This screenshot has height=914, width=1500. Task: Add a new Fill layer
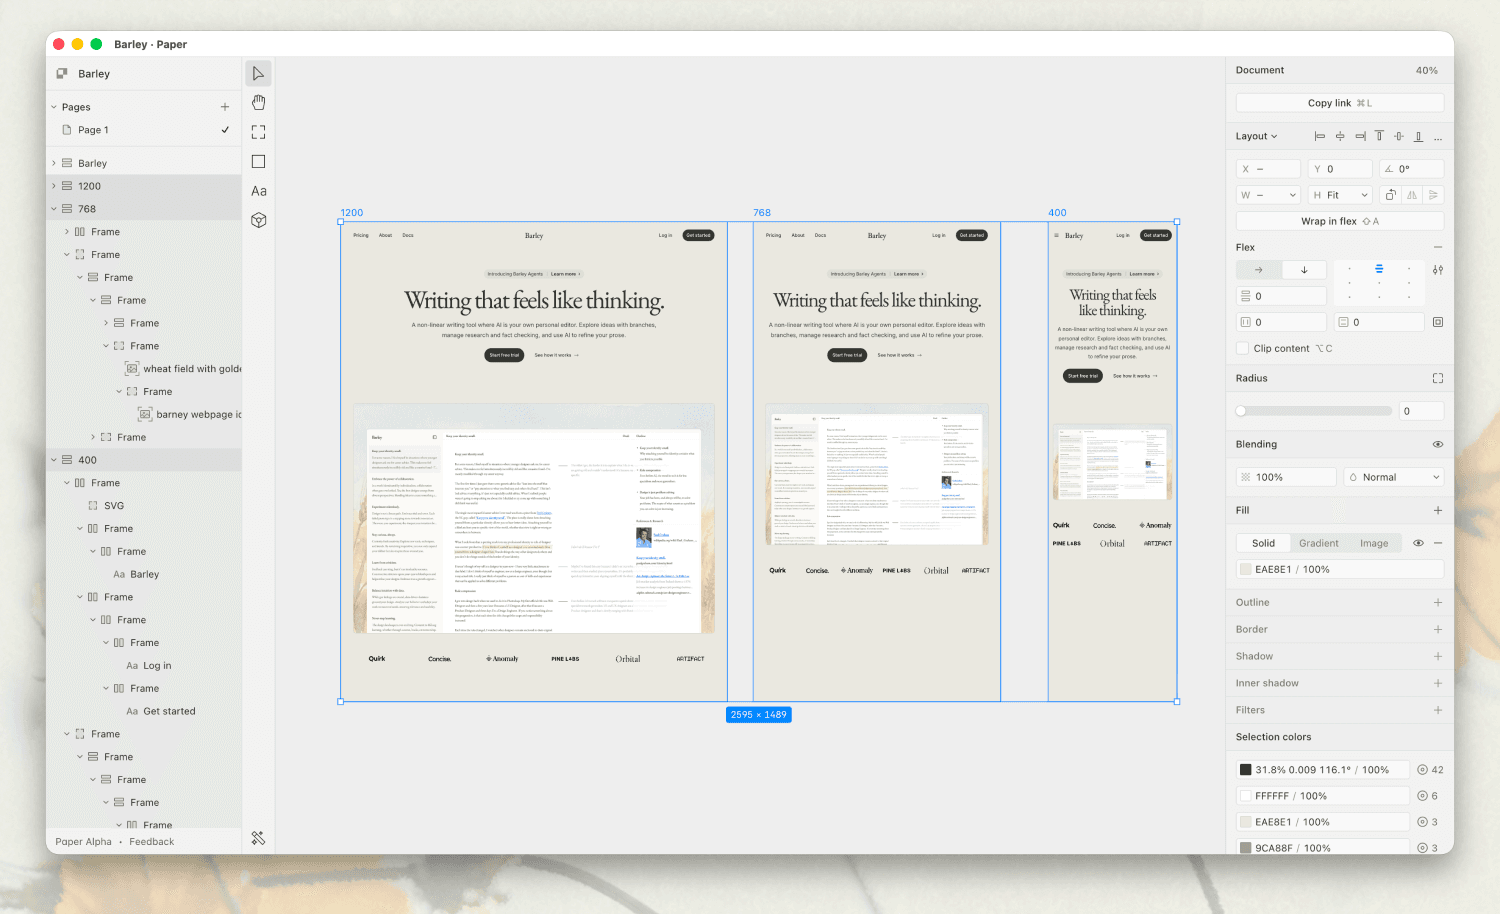(1438, 510)
